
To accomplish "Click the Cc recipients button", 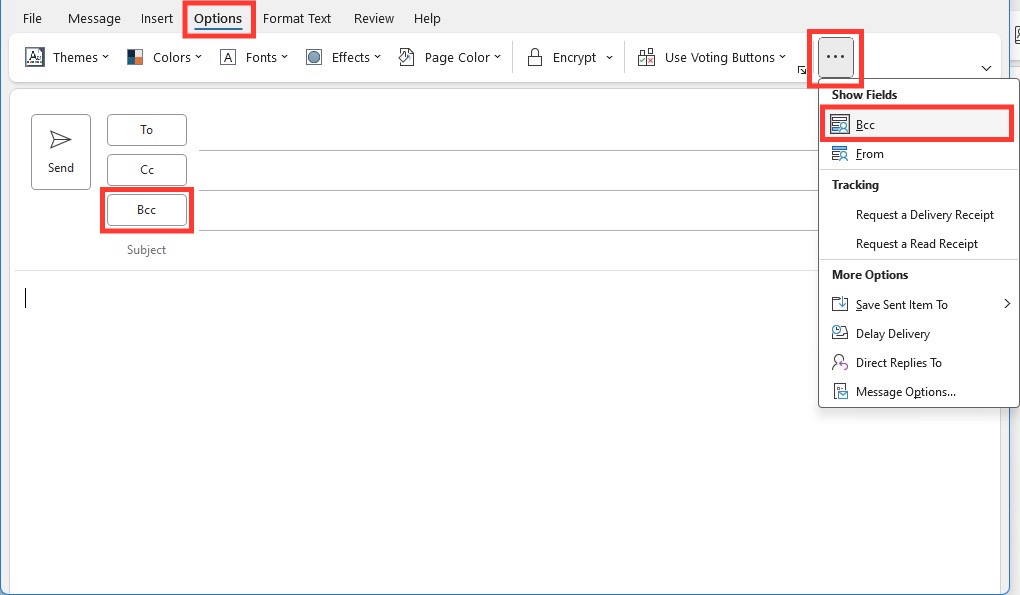I will (x=146, y=170).
